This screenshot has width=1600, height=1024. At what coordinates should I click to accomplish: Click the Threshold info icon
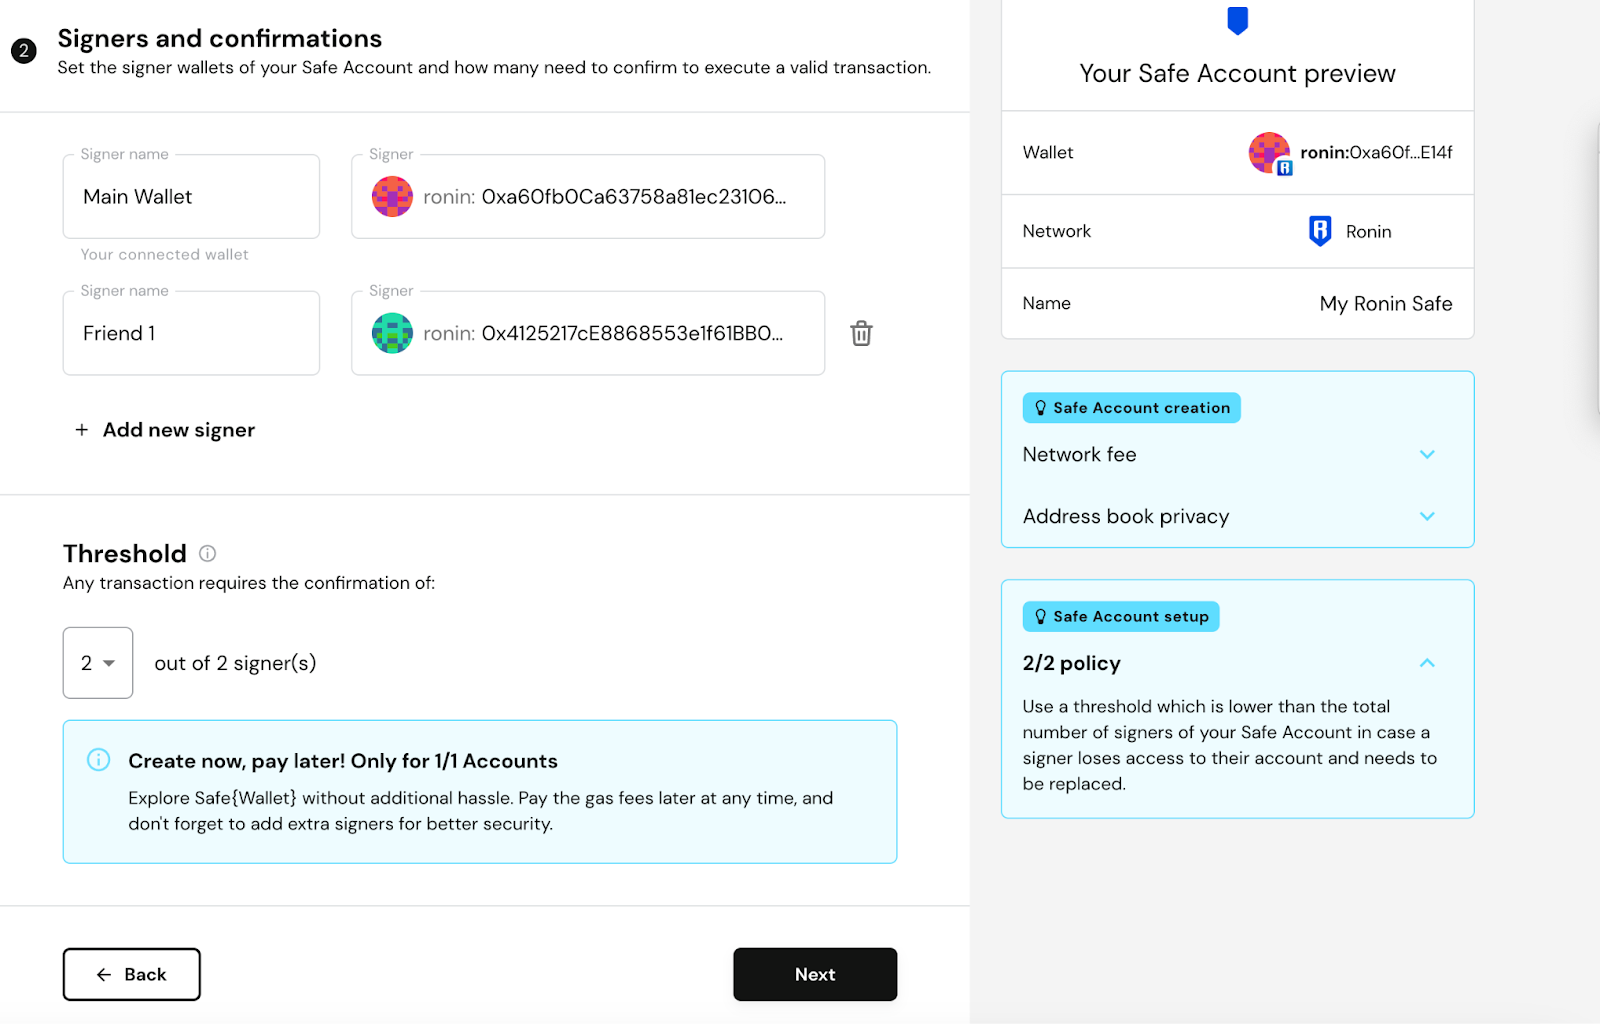[x=207, y=553]
